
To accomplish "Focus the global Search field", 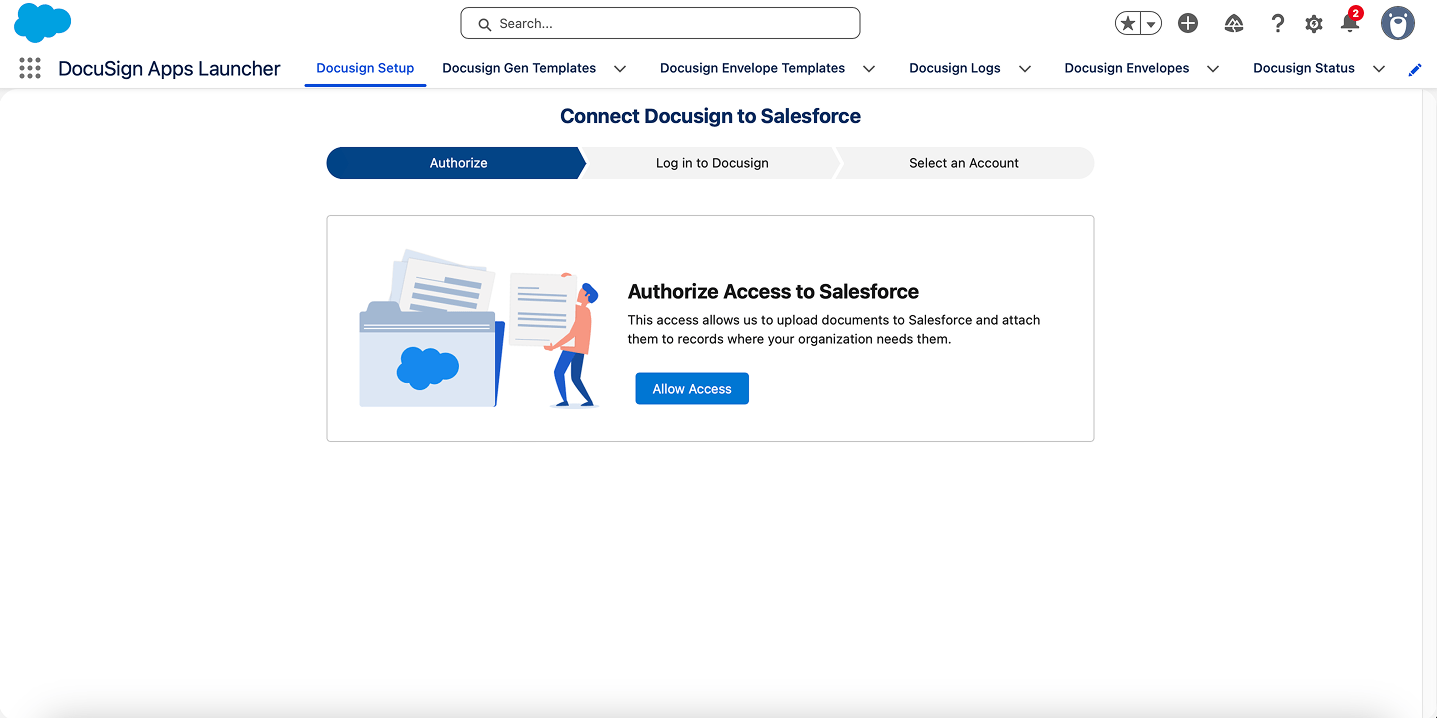I will click(x=660, y=23).
